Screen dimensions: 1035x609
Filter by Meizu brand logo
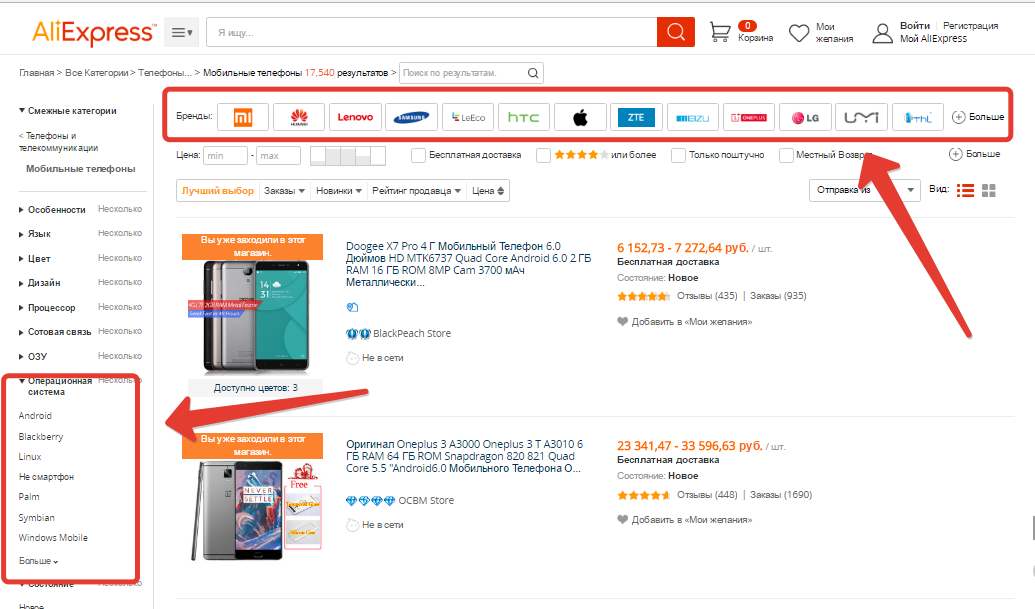692,117
